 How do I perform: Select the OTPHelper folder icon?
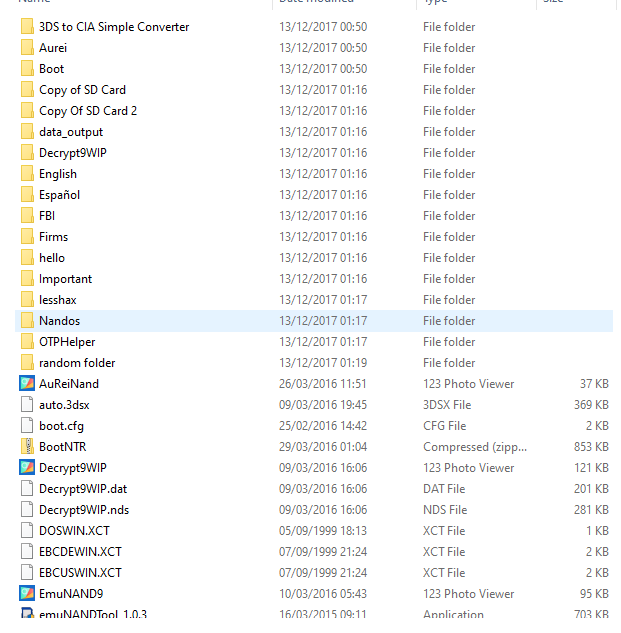click(x=27, y=342)
